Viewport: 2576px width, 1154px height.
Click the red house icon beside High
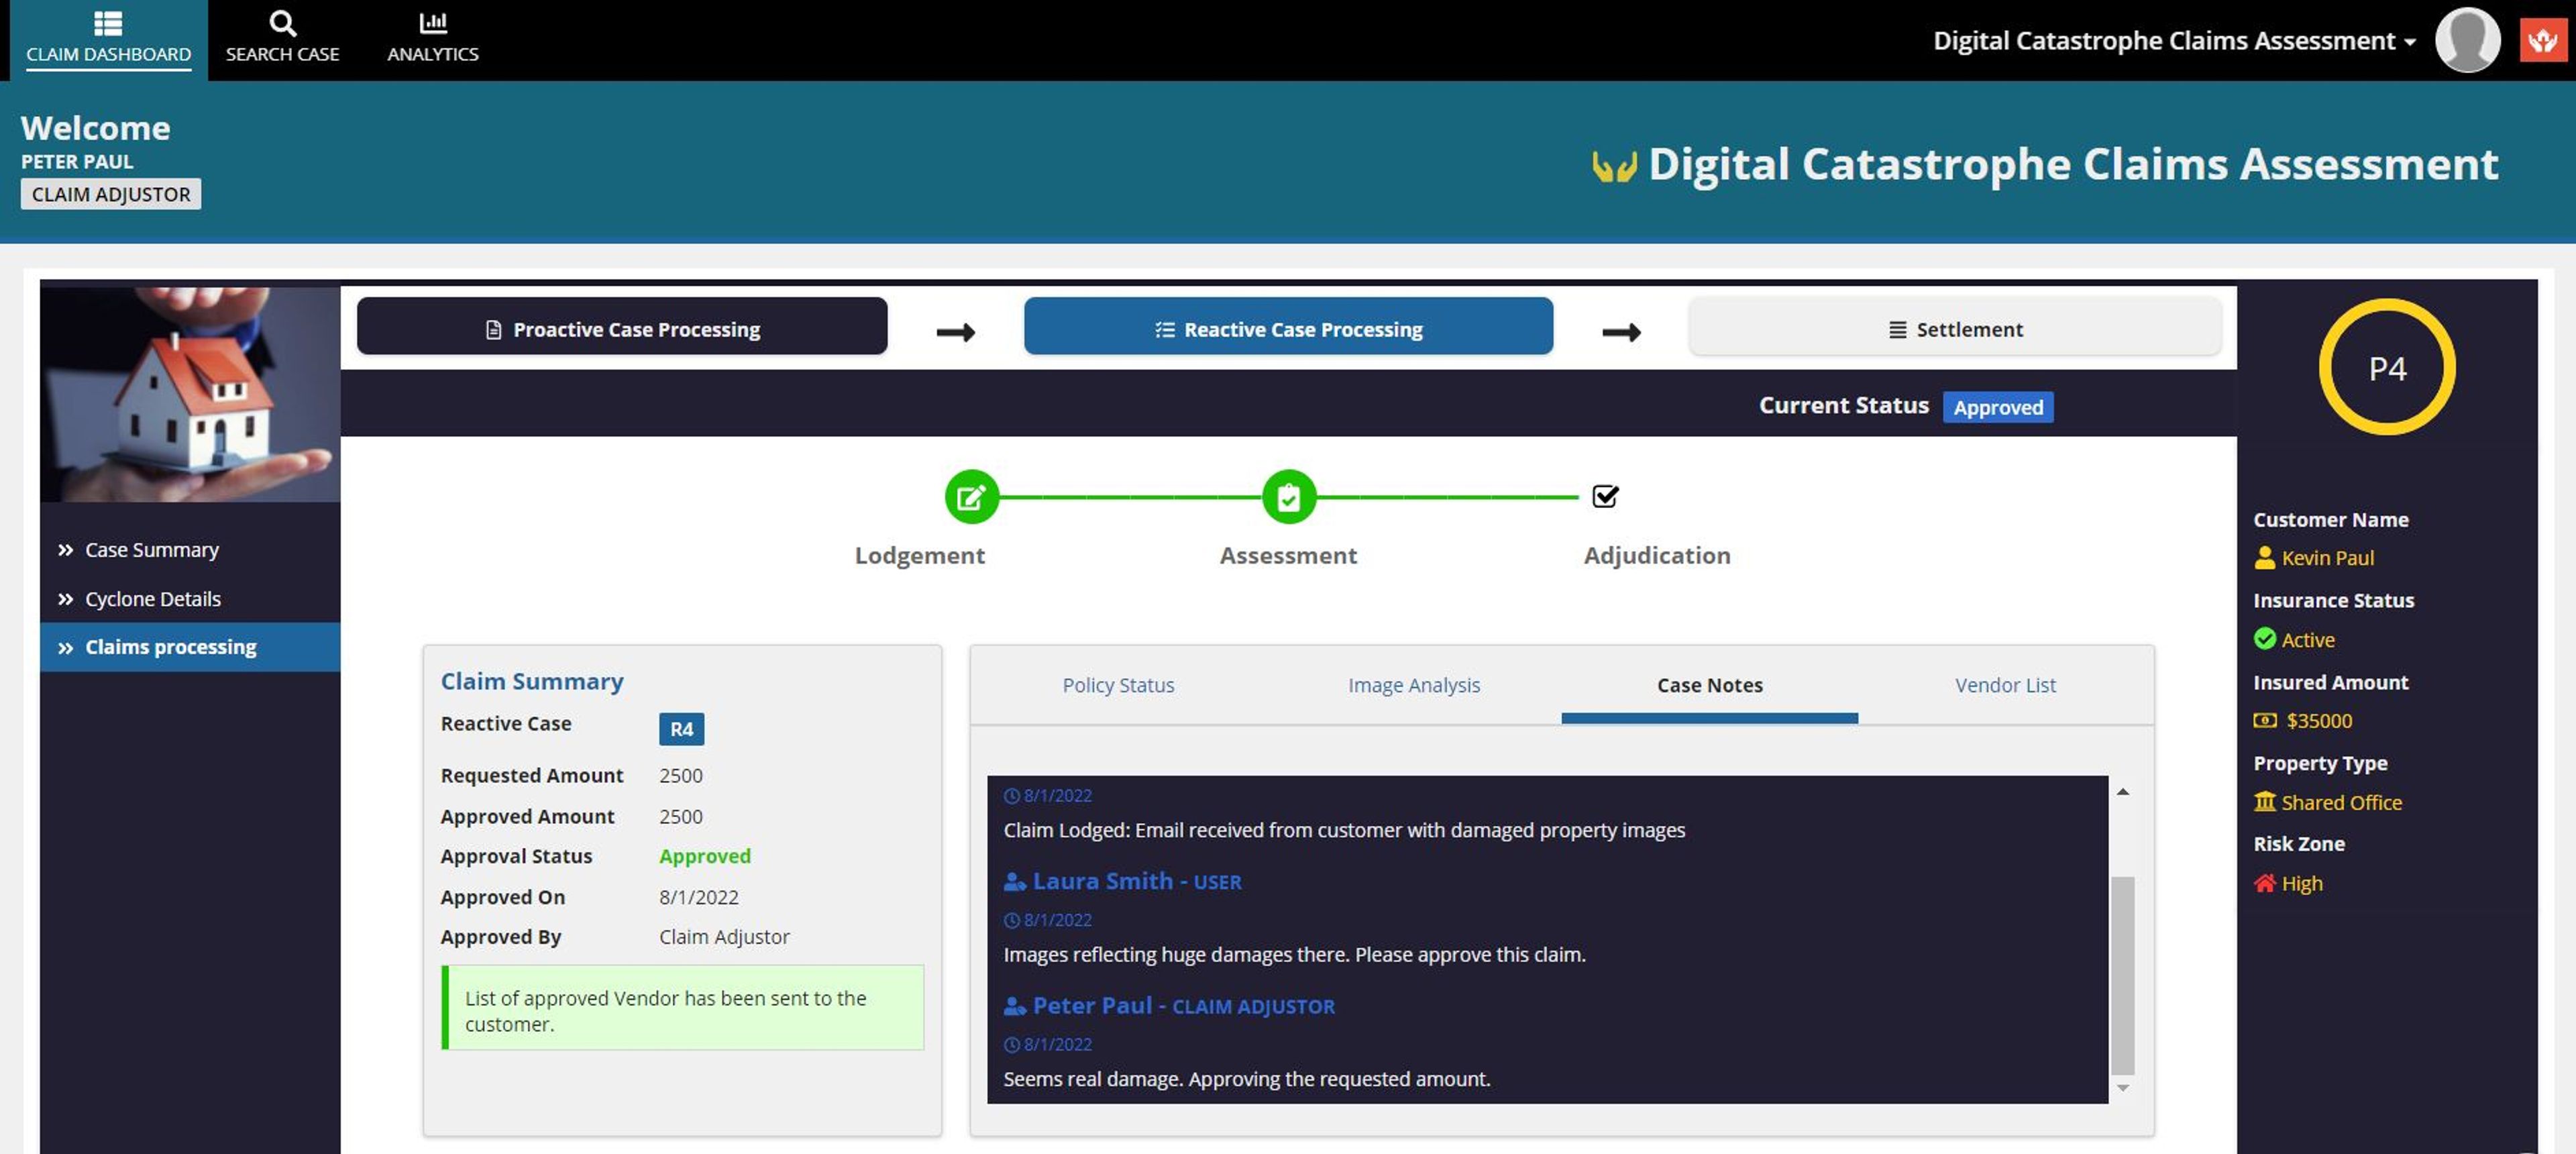pyautogui.click(x=2264, y=884)
